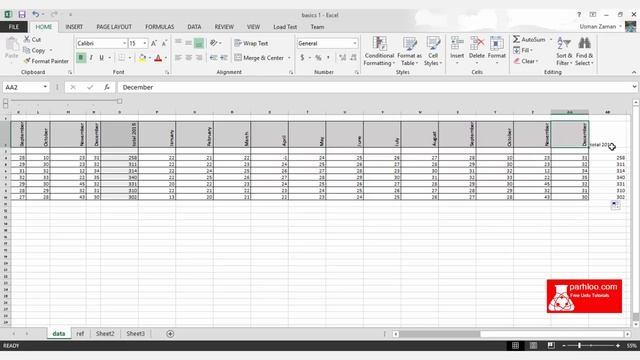The image size is (640, 360).
Task: Open Cell Styles gallery
Action: point(433,51)
